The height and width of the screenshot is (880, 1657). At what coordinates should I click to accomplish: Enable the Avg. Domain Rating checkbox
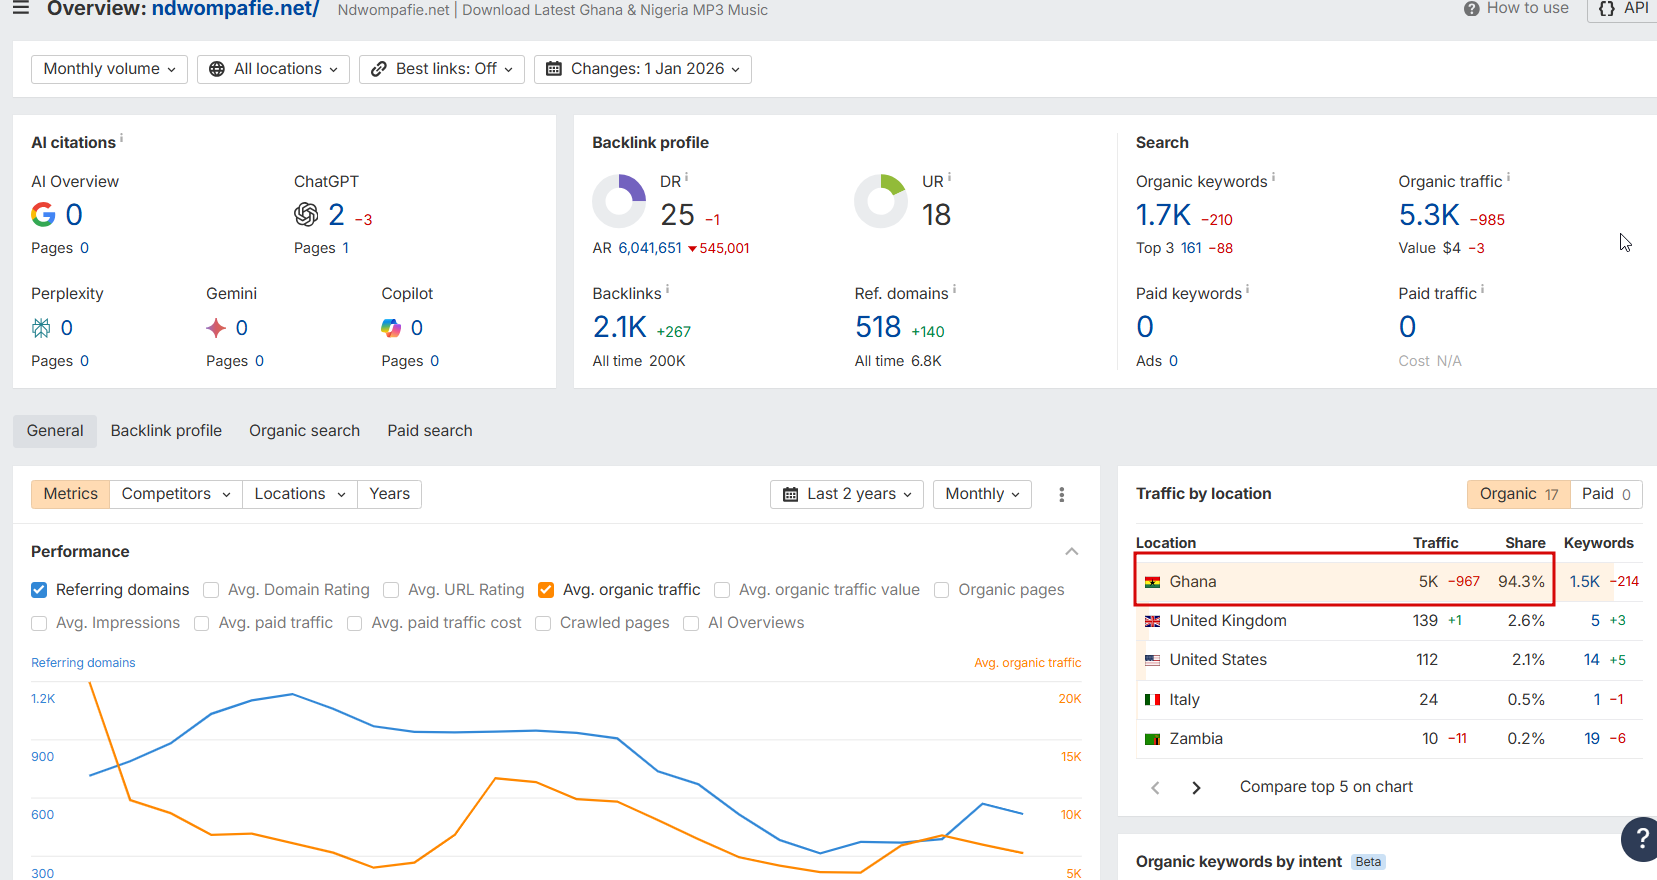pyautogui.click(x=211, y=590)
